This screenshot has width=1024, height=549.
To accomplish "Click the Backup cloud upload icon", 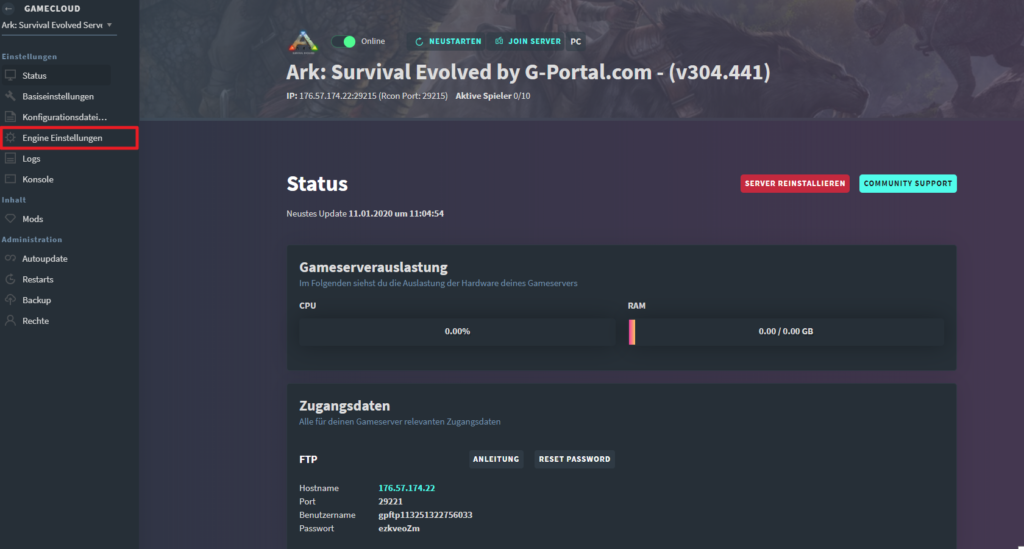I will coord(10,300).
